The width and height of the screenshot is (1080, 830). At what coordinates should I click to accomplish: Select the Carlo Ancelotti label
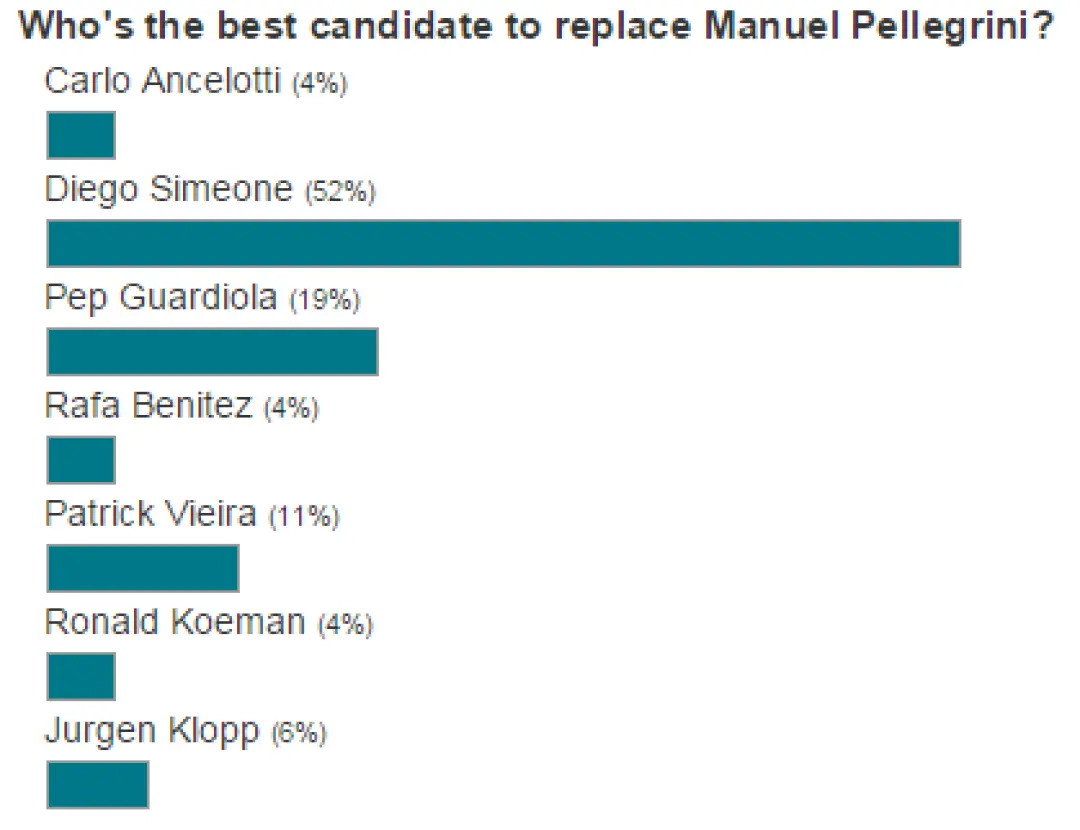tap(163, 81)
